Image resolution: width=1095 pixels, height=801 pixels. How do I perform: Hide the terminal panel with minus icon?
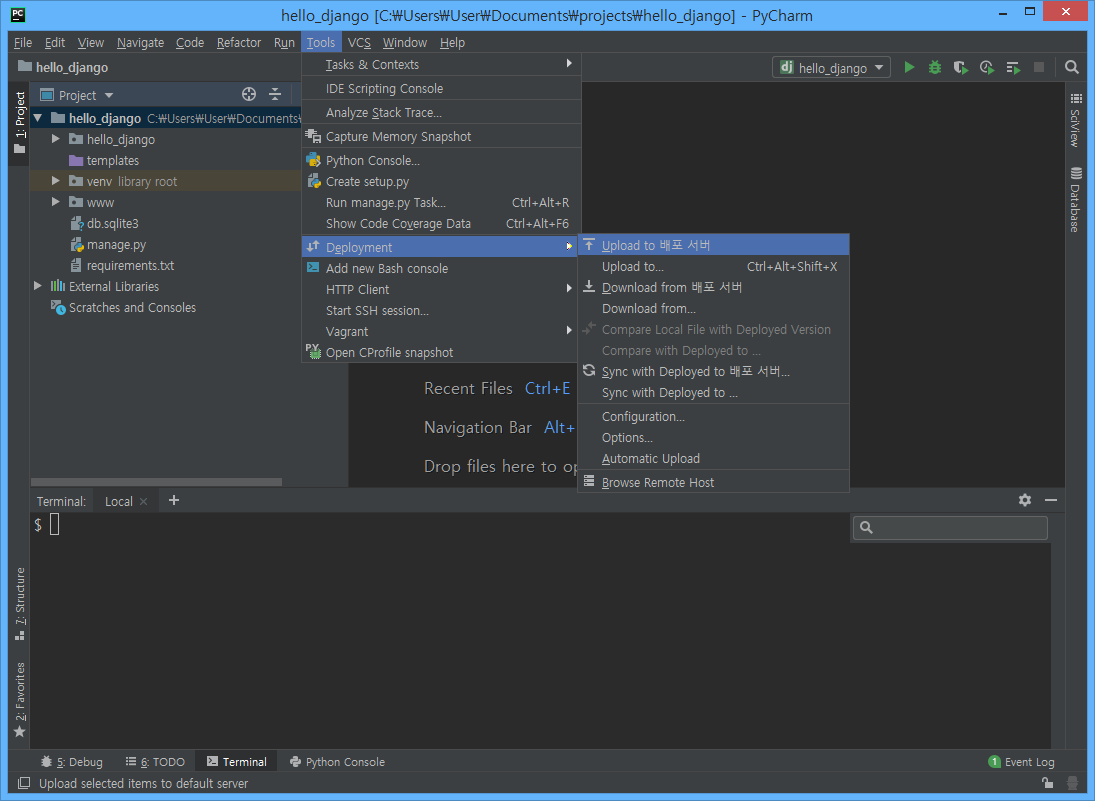pyautogui.click(x=1050, y=500)
